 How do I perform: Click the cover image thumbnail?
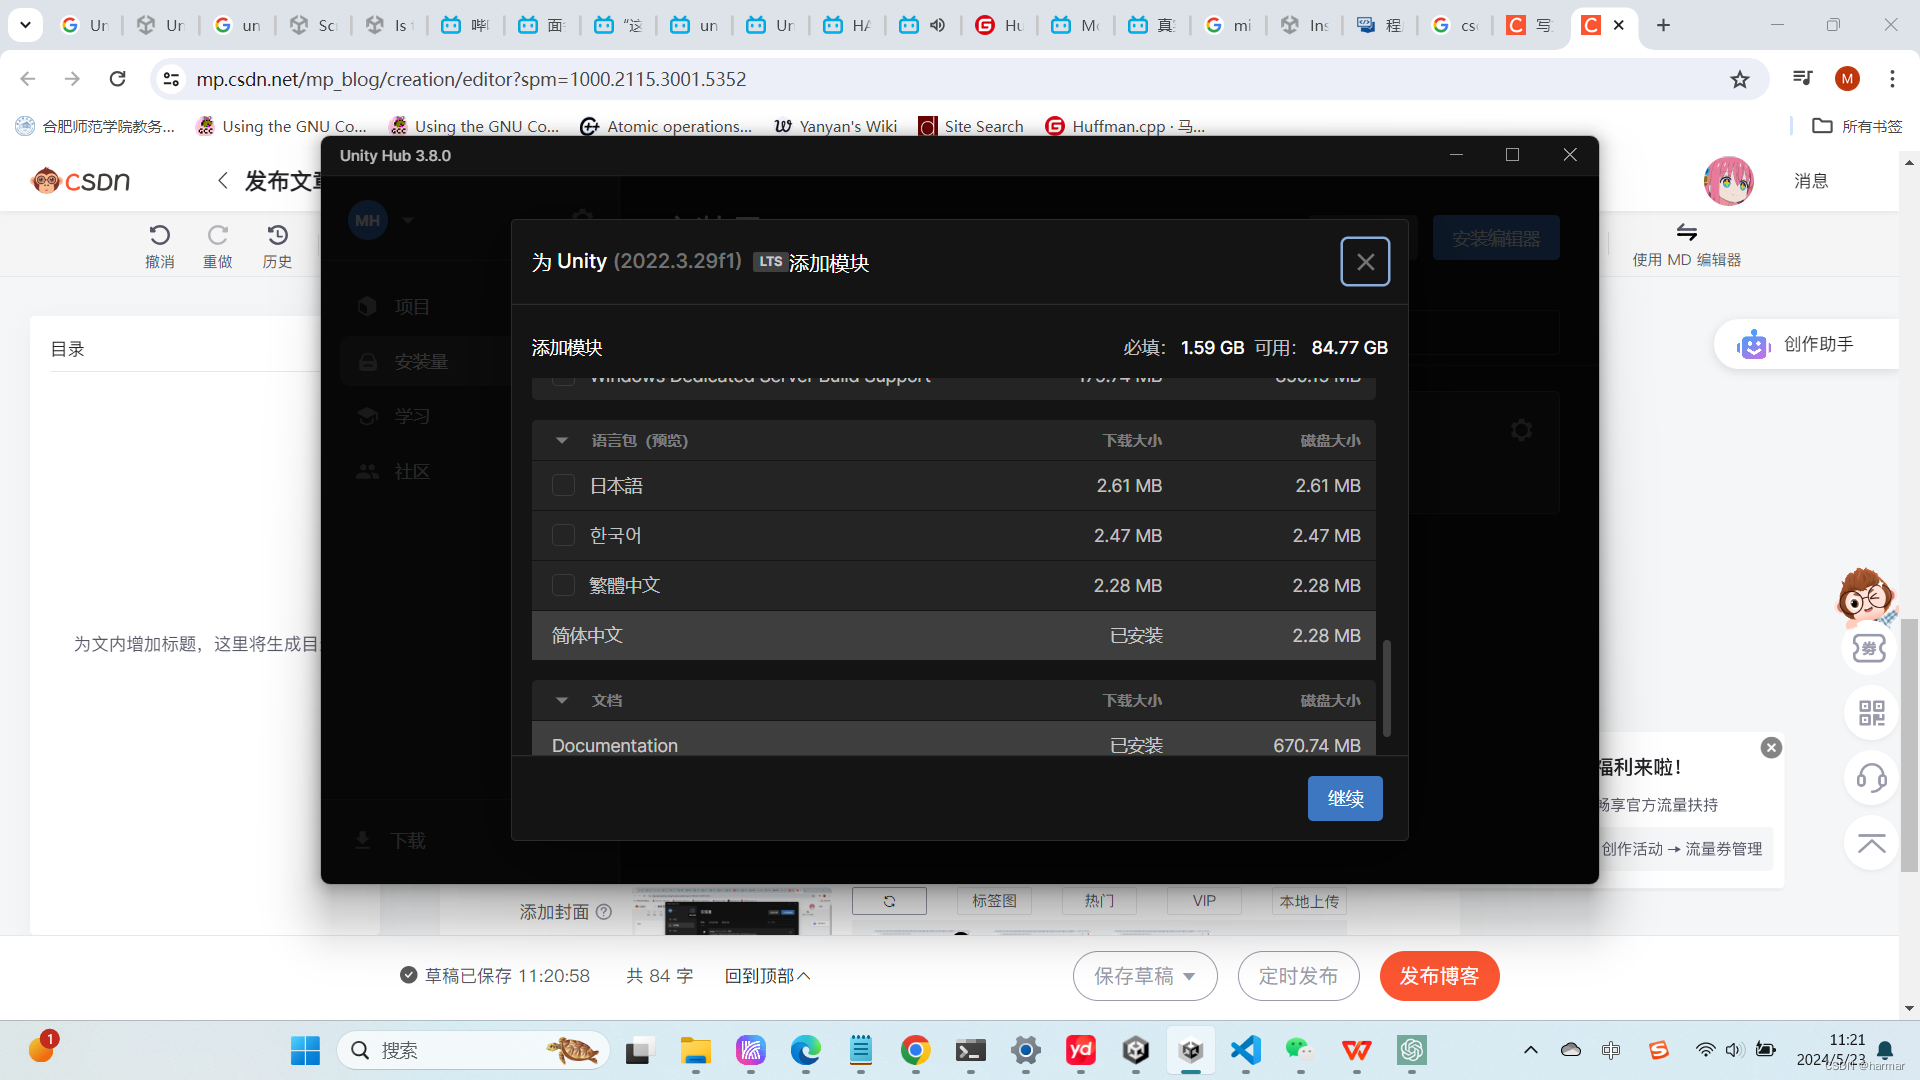(x=732, y=912)
